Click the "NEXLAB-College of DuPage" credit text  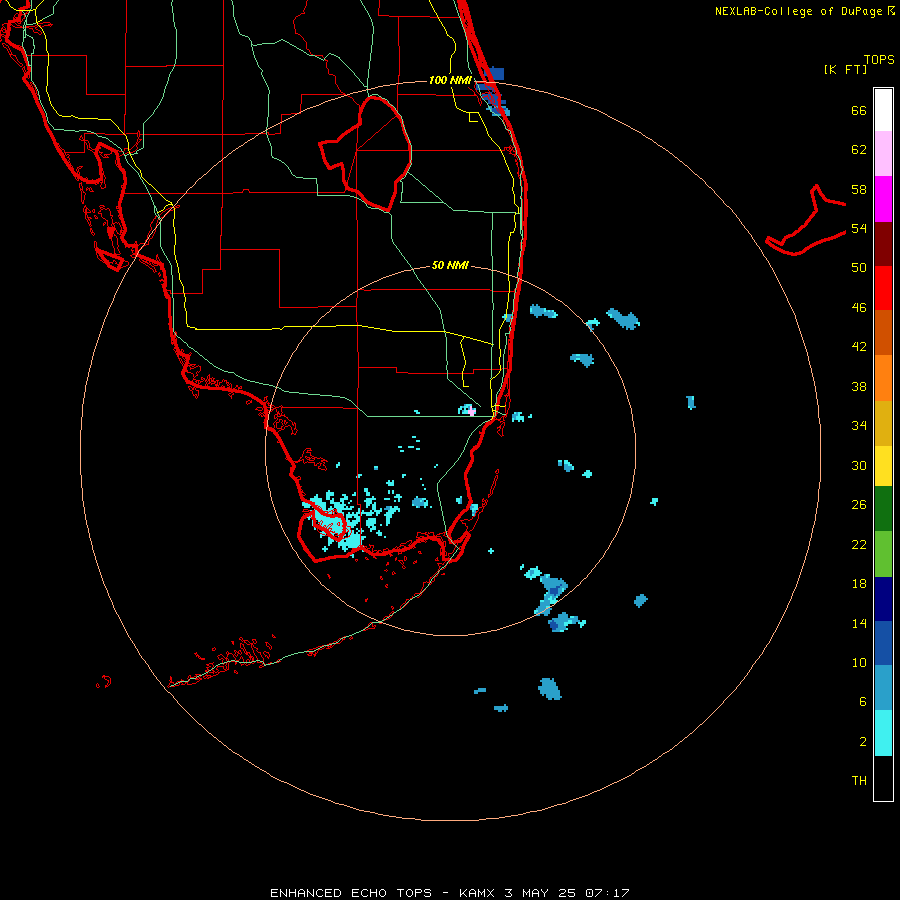click(799, 11)
